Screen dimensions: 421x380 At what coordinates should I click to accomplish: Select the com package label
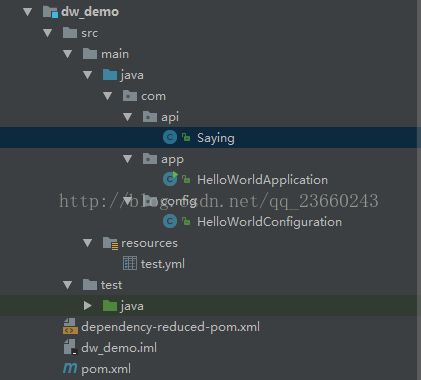click(x=153, y=96)
